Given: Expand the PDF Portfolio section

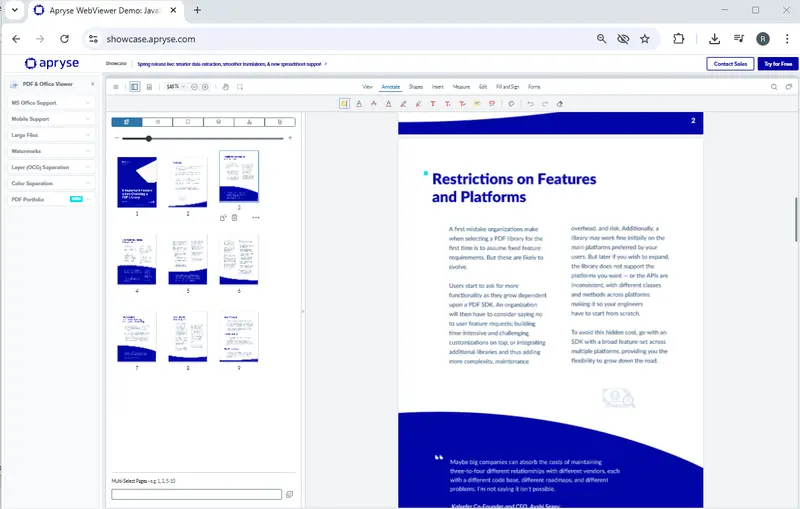Looking at the screenshot, I should pos(51,199).
